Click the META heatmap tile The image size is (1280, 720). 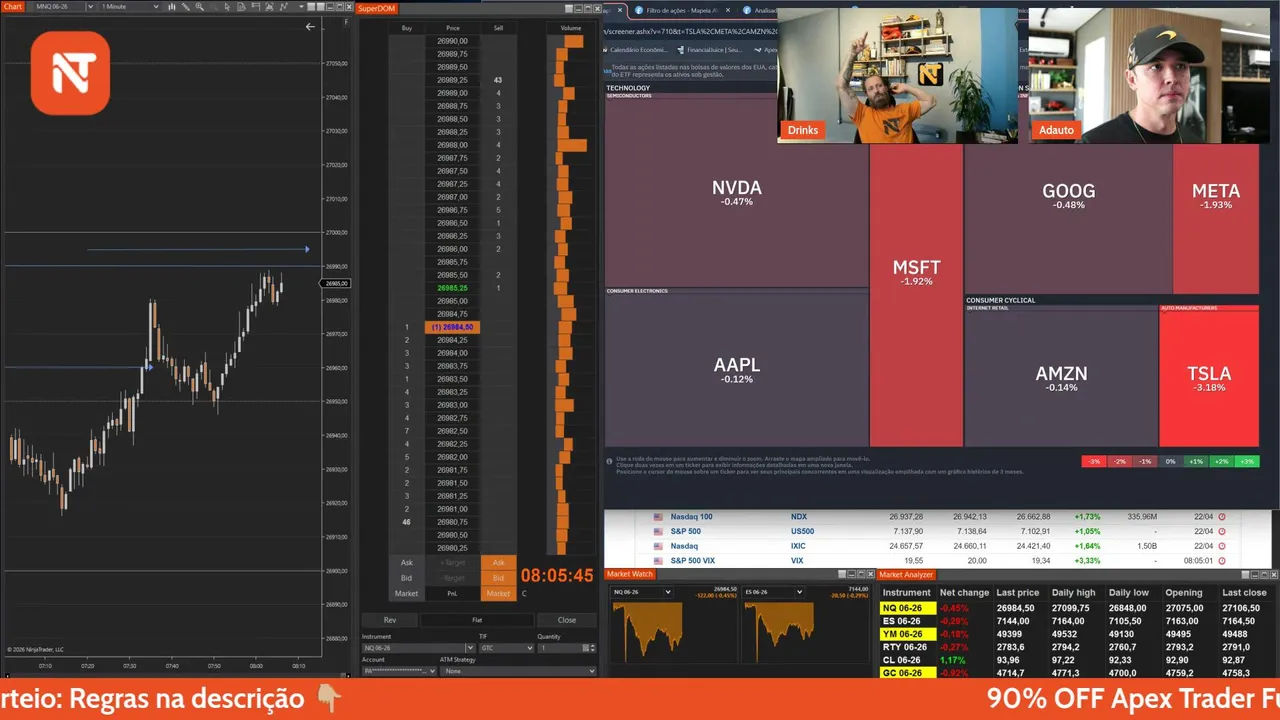pyautogui.click(x=1216, y=195)
